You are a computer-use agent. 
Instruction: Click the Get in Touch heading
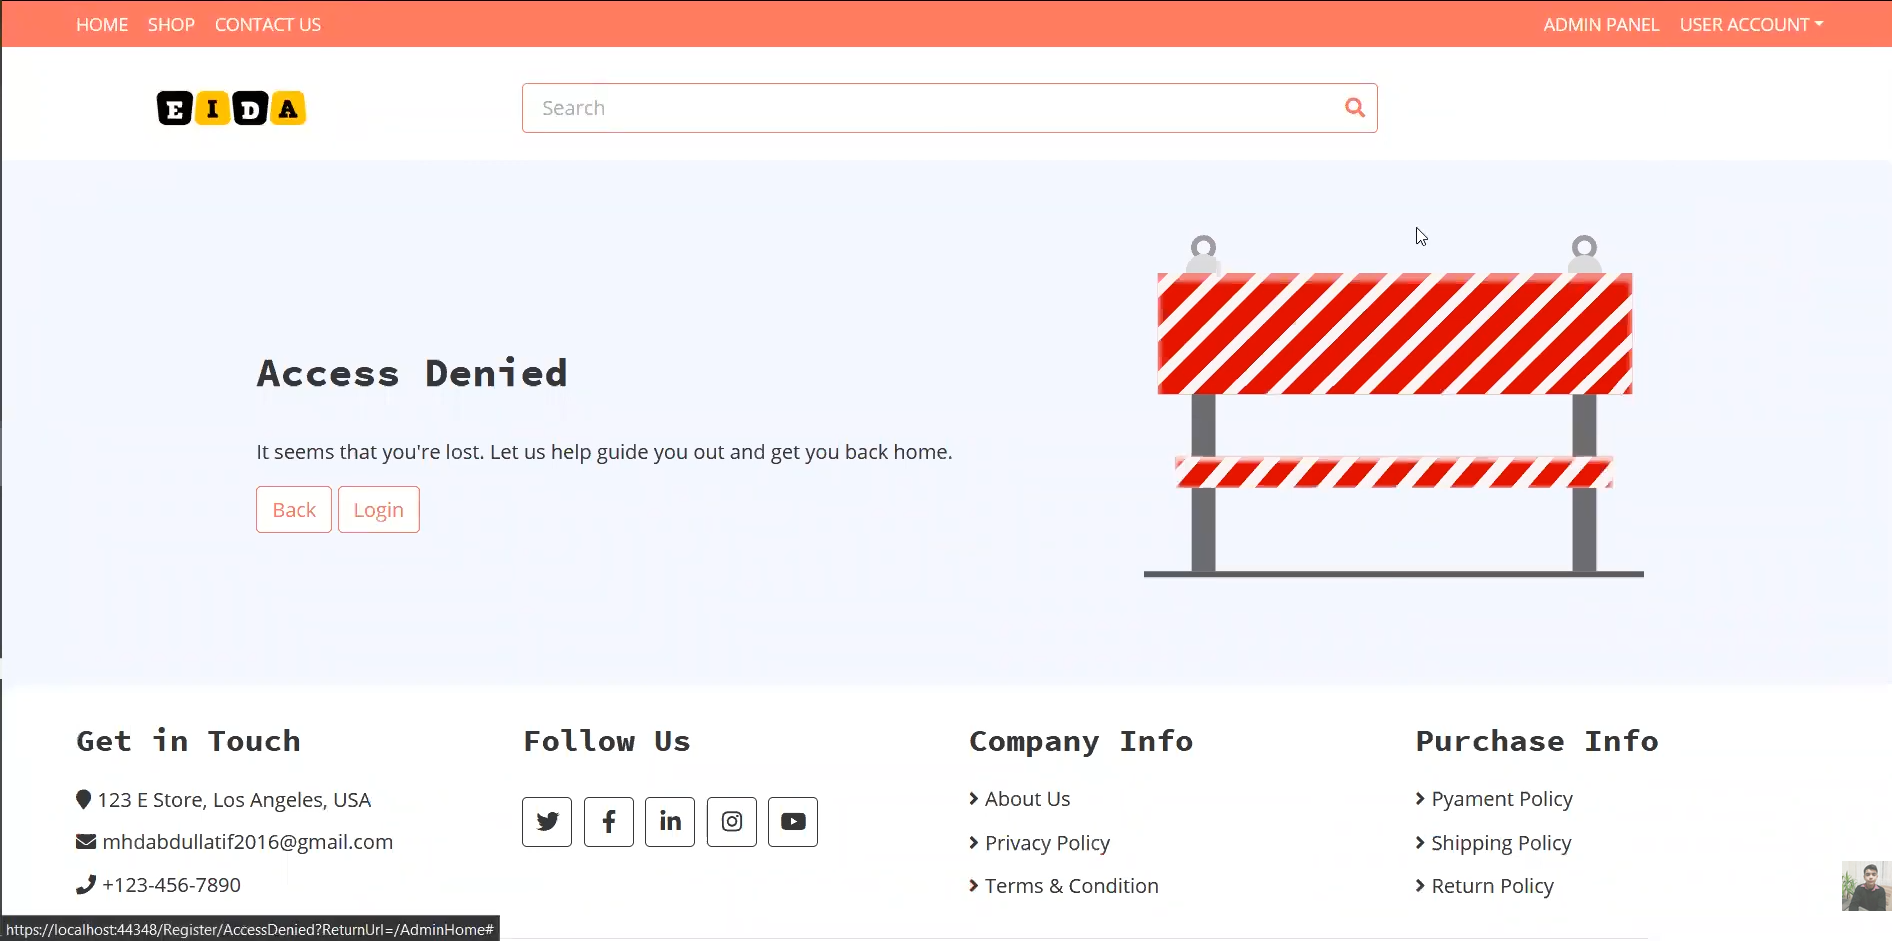tap(188, 741)
